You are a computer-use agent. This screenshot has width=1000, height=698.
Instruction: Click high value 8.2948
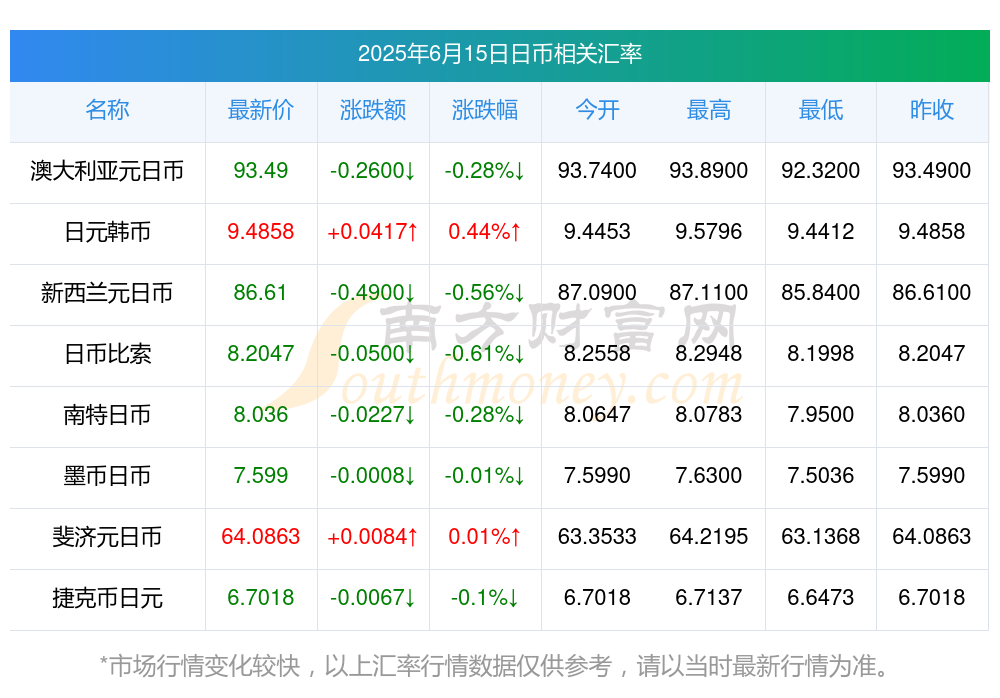click(709, 353)
